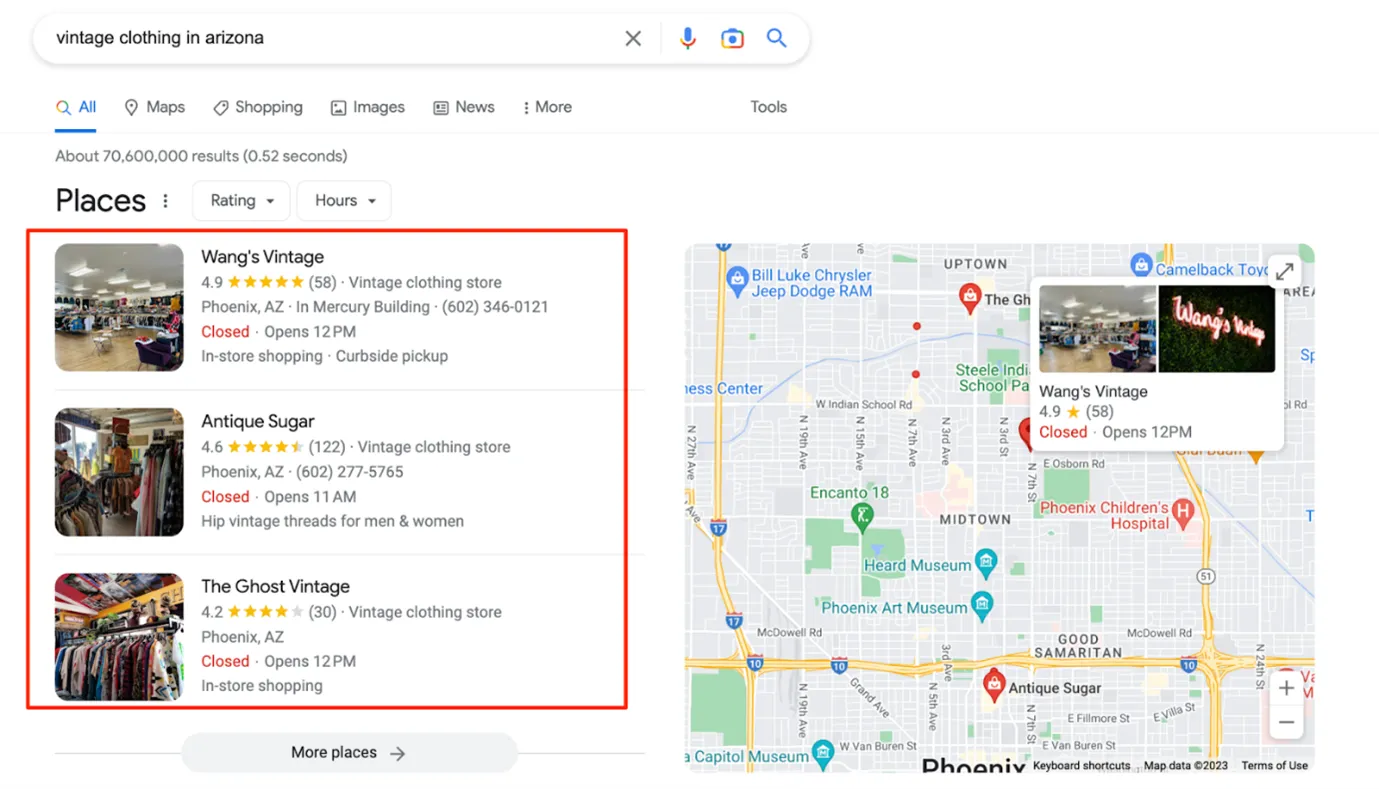This screenshot has width=1379, height=789.
Task: Open the Hours filter dropdown
Action: (x=343, y=200)
